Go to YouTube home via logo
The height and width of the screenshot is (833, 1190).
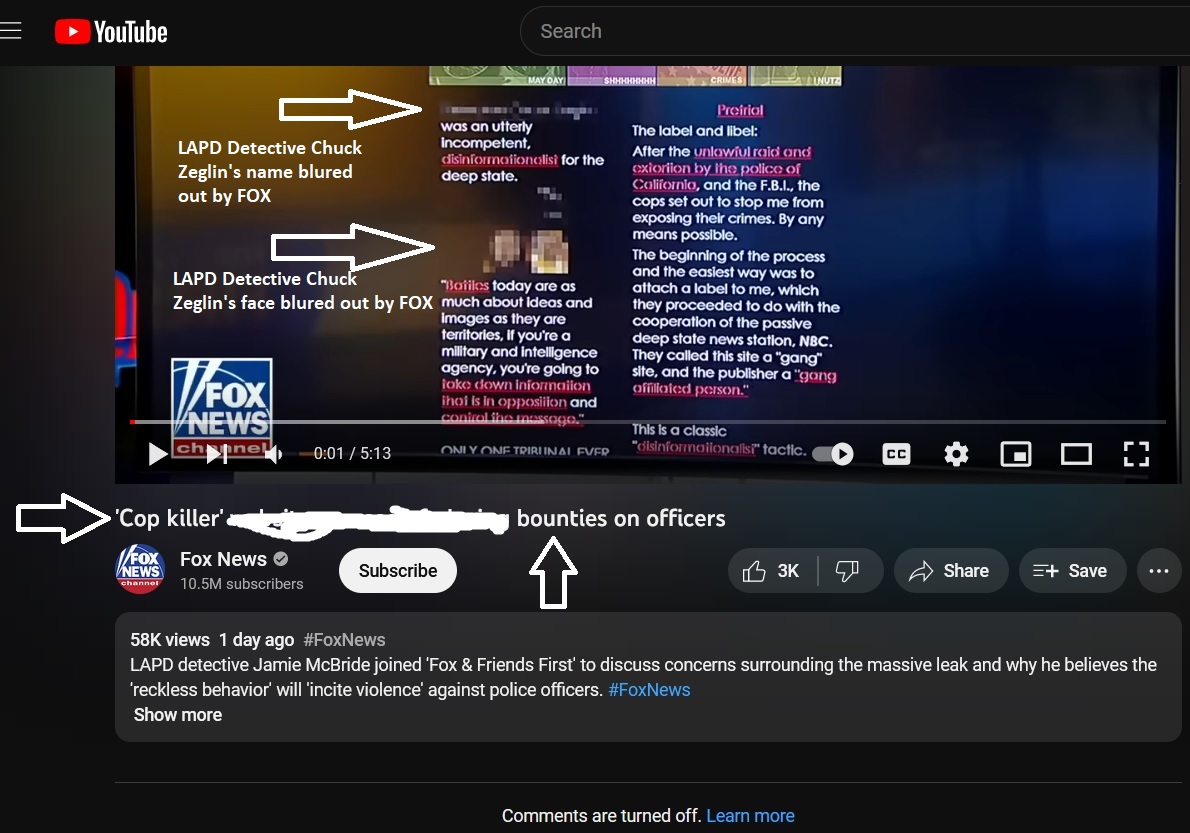coord(111,32)
